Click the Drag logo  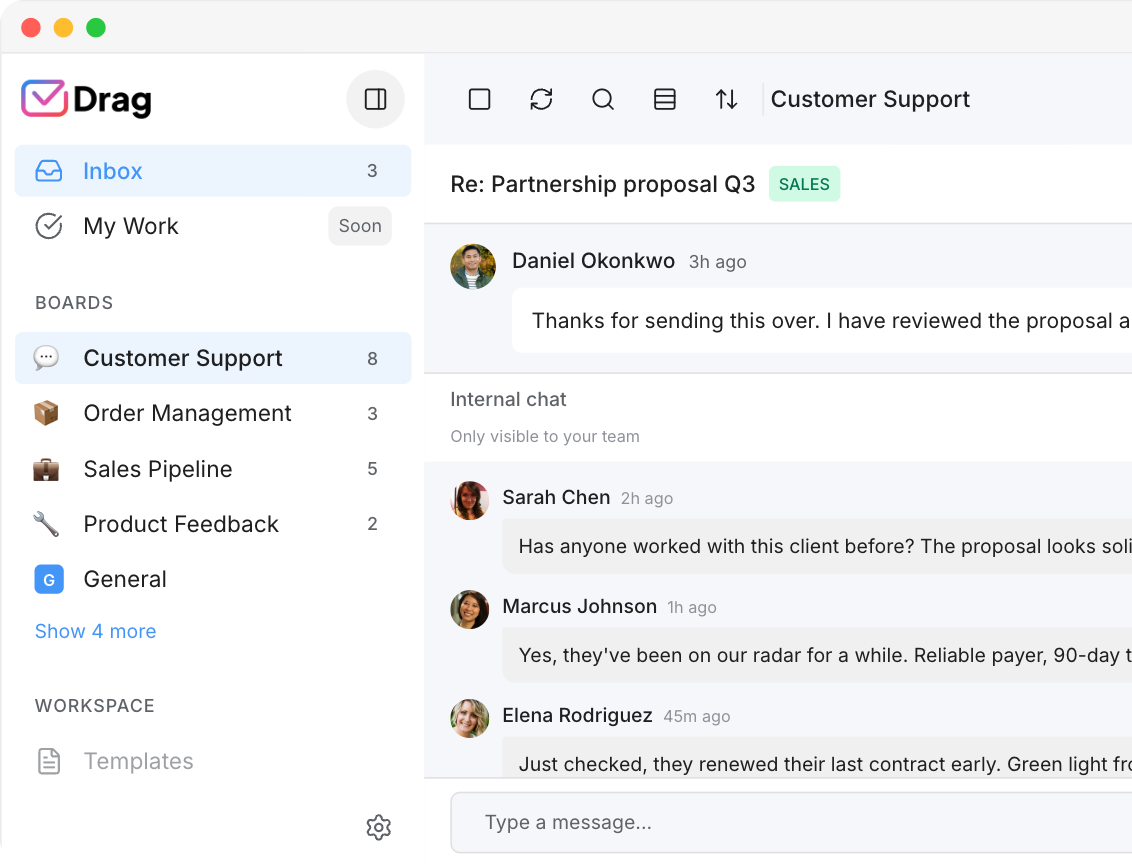click(x=87, y=99)
